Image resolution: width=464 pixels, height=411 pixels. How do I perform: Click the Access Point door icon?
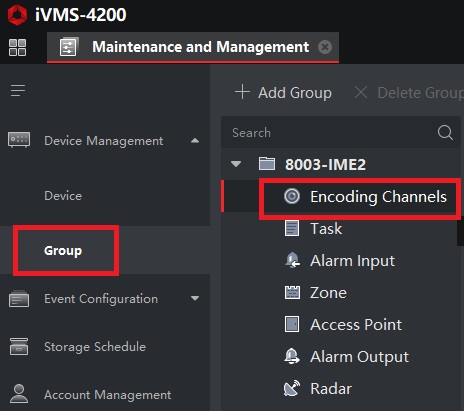tap(292, 324)
